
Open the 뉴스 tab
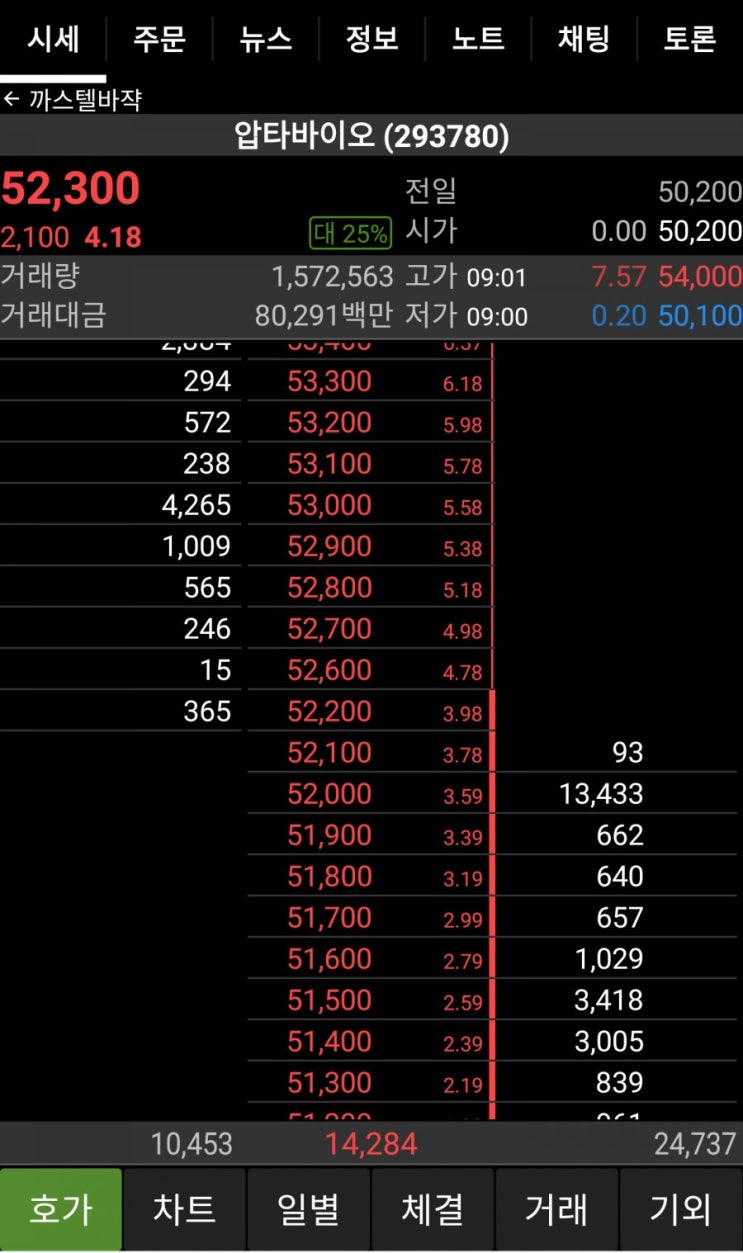pyautogui.click(x=265, y=39)
